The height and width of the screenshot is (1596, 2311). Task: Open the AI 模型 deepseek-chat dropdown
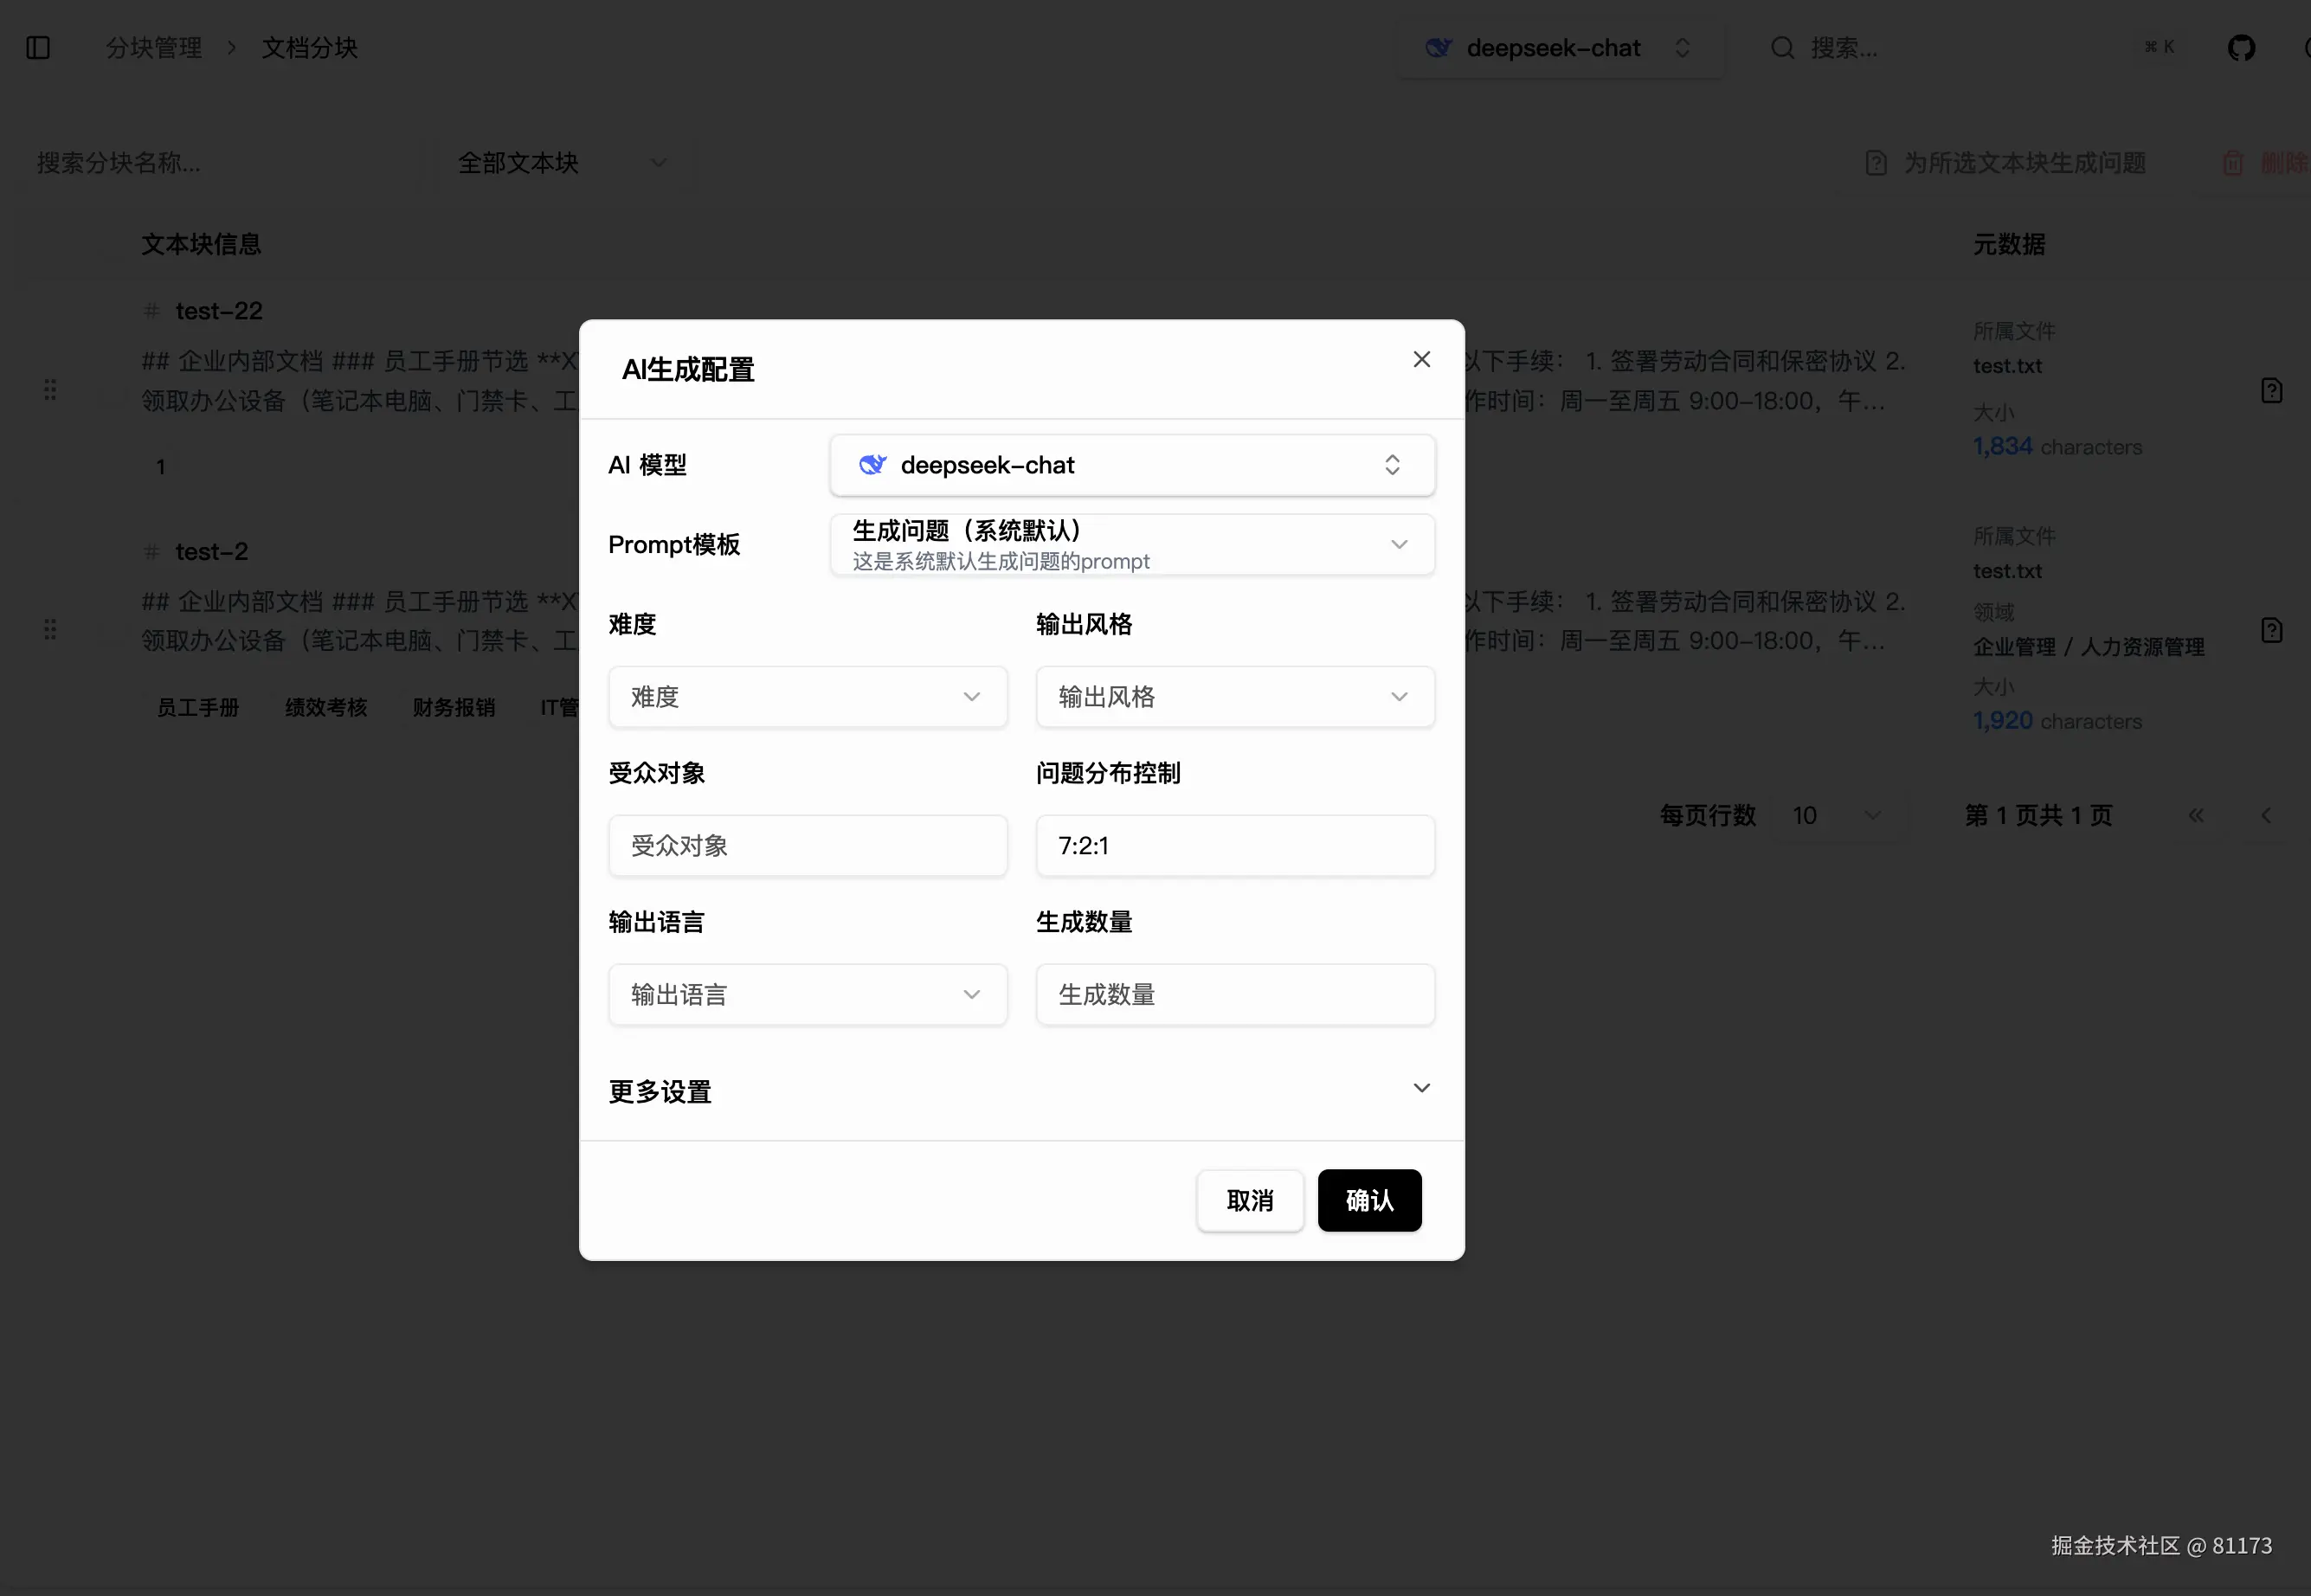coord(1132,464)
